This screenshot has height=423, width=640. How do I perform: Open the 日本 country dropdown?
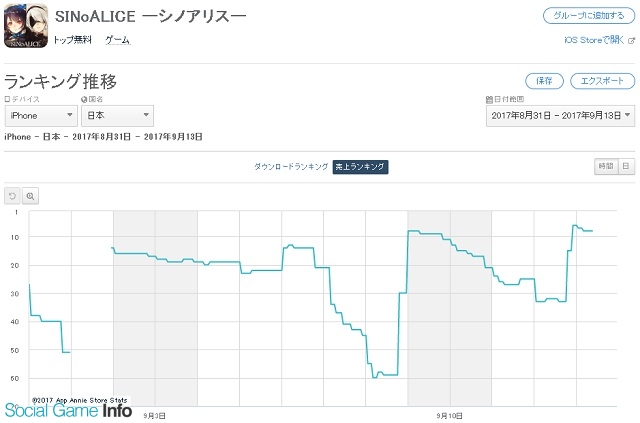click(118, 116)
